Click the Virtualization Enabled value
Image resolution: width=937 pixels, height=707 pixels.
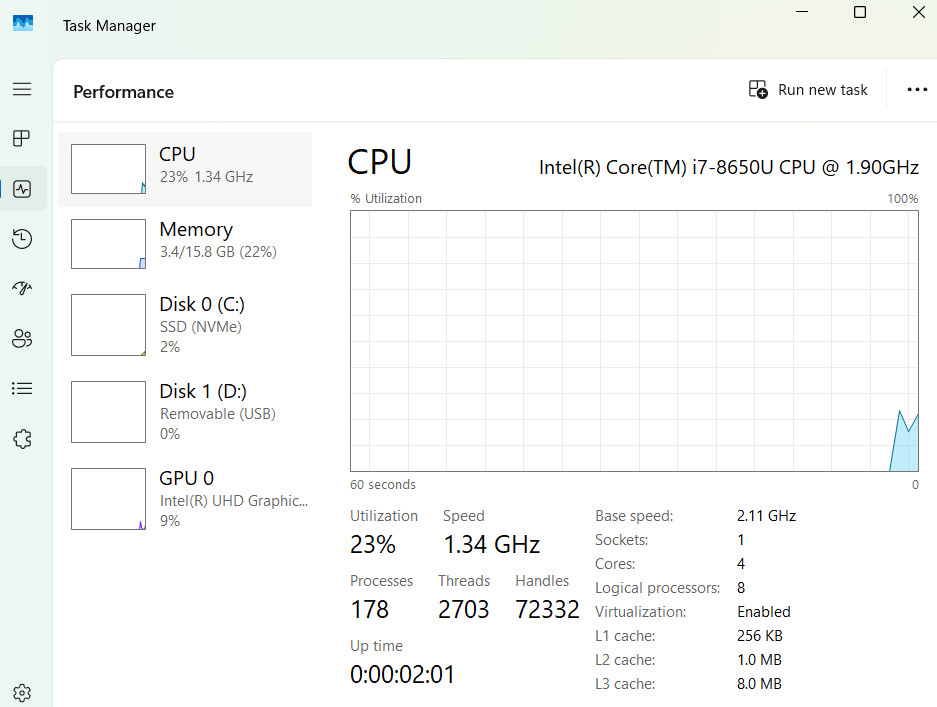tap(764, 612)
